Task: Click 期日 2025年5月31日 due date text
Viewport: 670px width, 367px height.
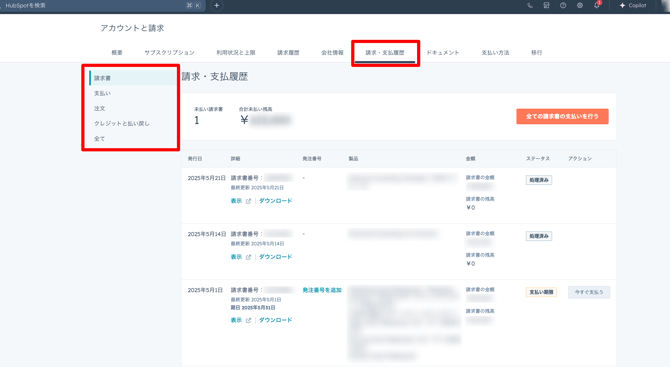Action: tap(253, 308)
